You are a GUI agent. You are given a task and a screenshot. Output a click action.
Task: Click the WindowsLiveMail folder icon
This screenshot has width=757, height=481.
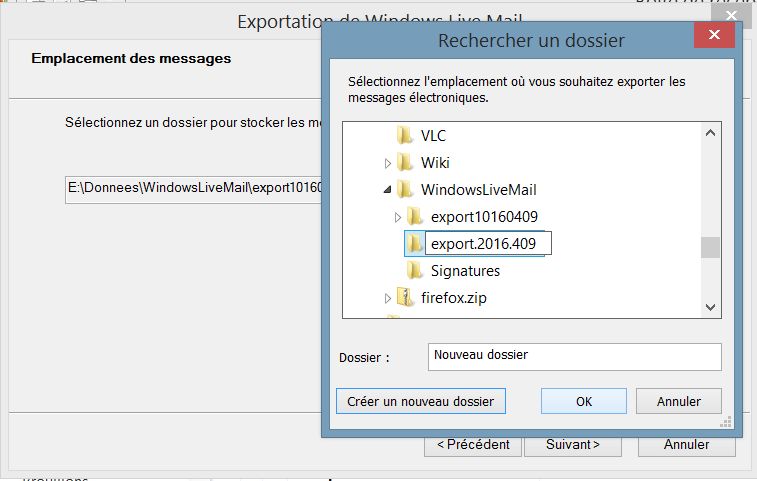[405, 189]
